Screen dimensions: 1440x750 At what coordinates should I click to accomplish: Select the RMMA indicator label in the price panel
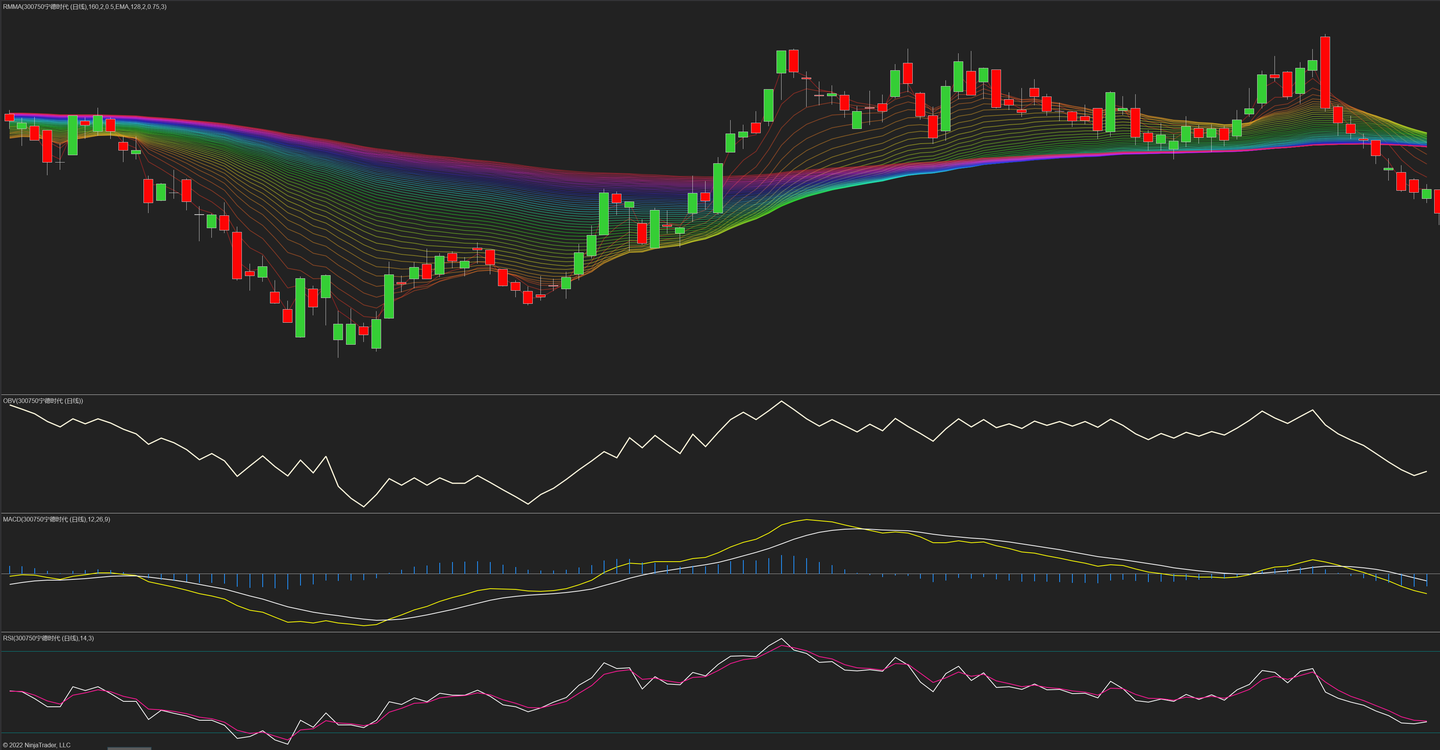click(x=85, y=6)
